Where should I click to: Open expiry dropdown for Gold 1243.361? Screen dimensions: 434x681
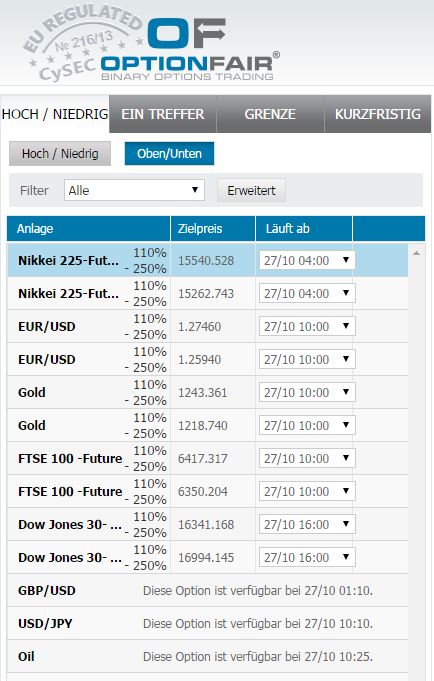[307, 393]
